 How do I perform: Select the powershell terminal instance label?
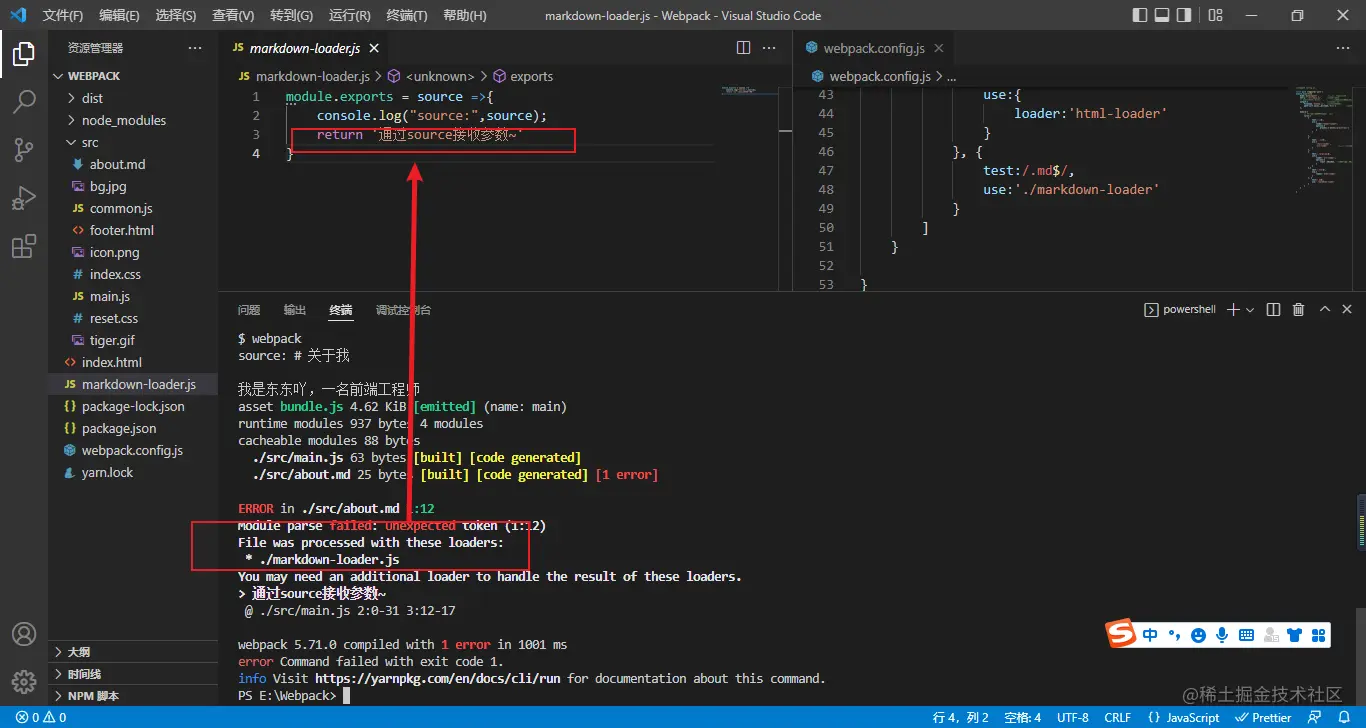tap(1180, 310)
